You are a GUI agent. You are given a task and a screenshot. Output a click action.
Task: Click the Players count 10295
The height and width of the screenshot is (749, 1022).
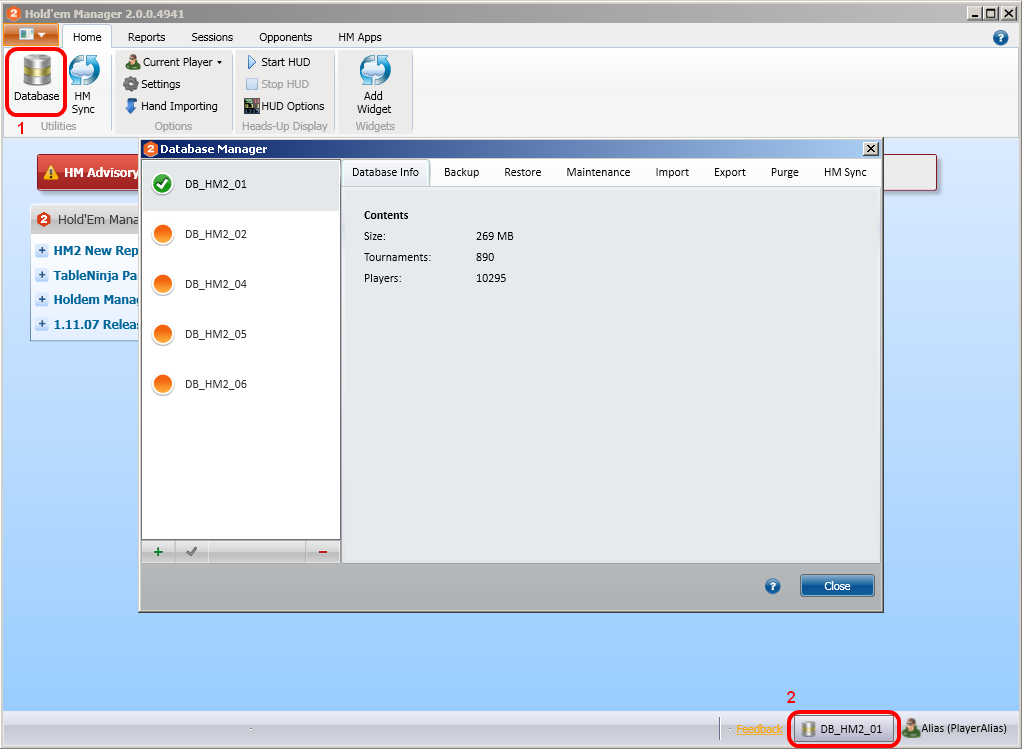tap(491, 278)
